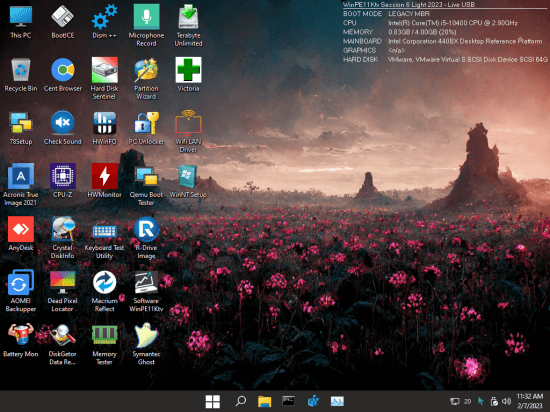The width and height of the screenshot is (550, 412).
Task: Open File Explorer from the taskbar
Action: coord(264,401)
